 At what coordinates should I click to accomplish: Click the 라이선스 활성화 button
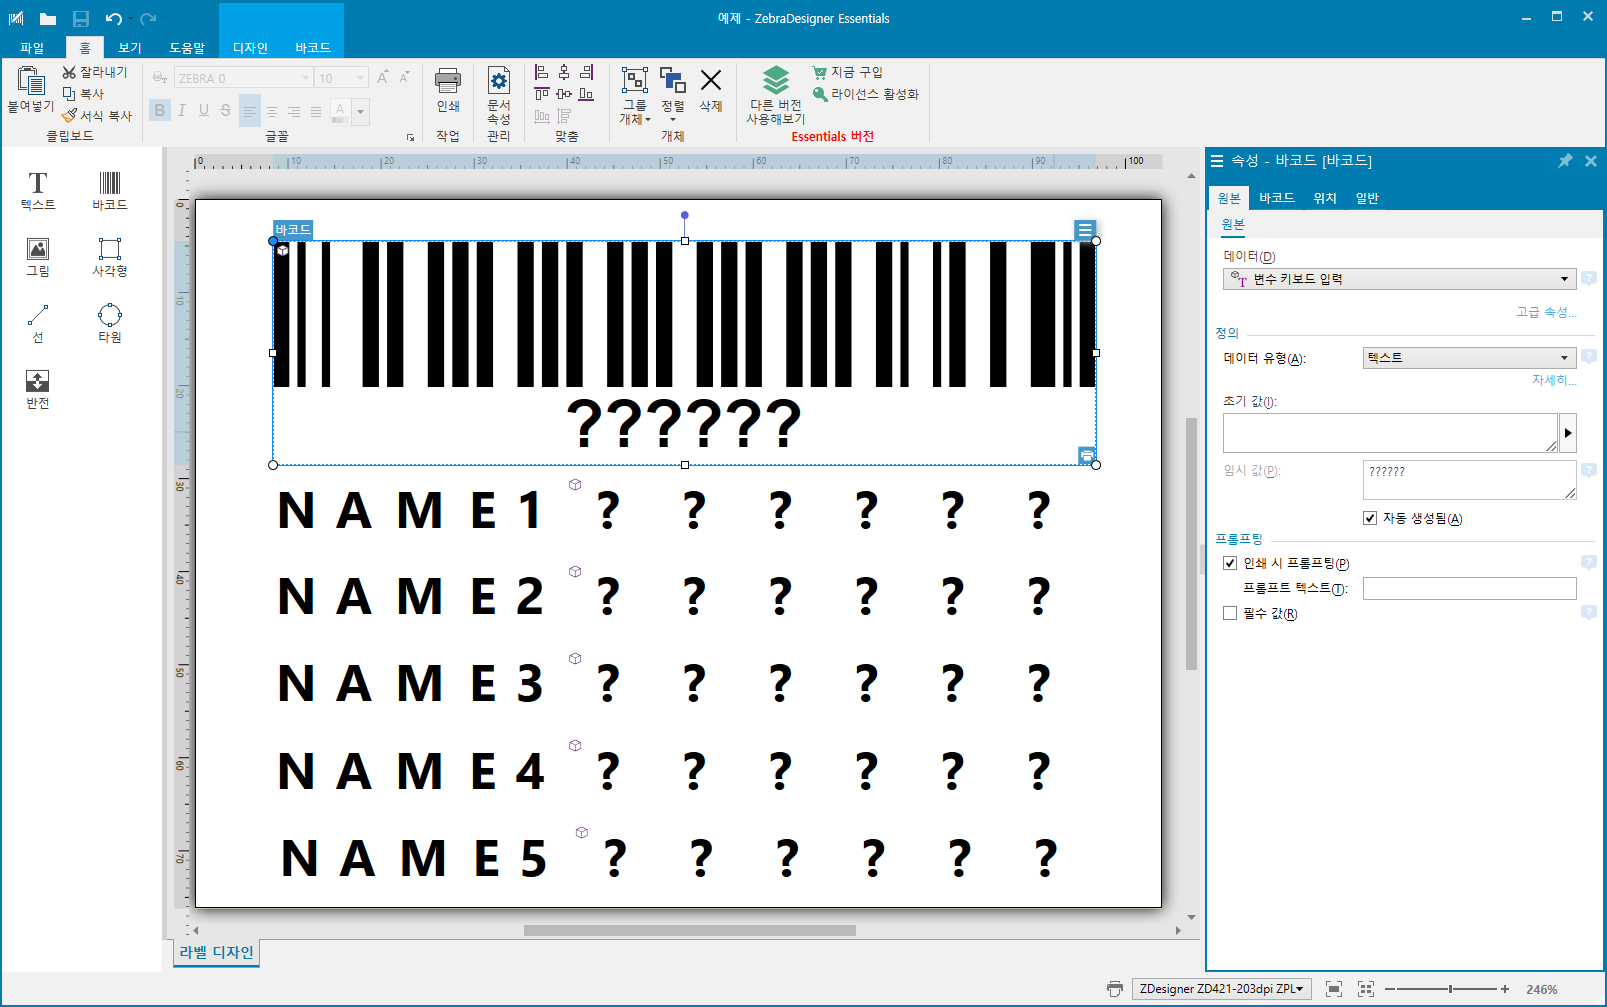click(865, 94)
